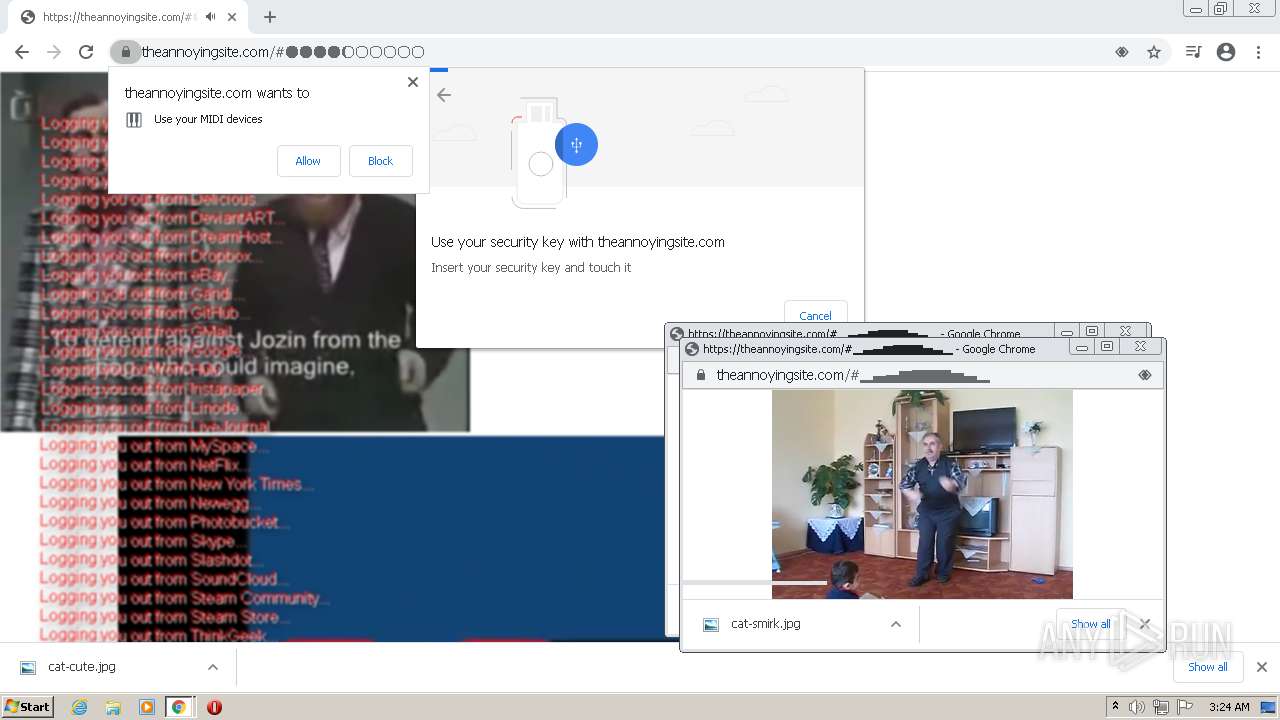Show hidden system tray icons
Screen dimensions: 1280x720
(x=1115, y=706)
